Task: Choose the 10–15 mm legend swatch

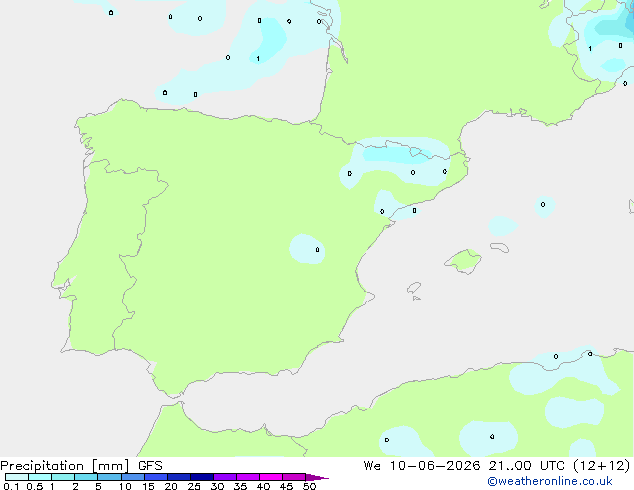Action: pyautogui.click(x=133, y=477)
